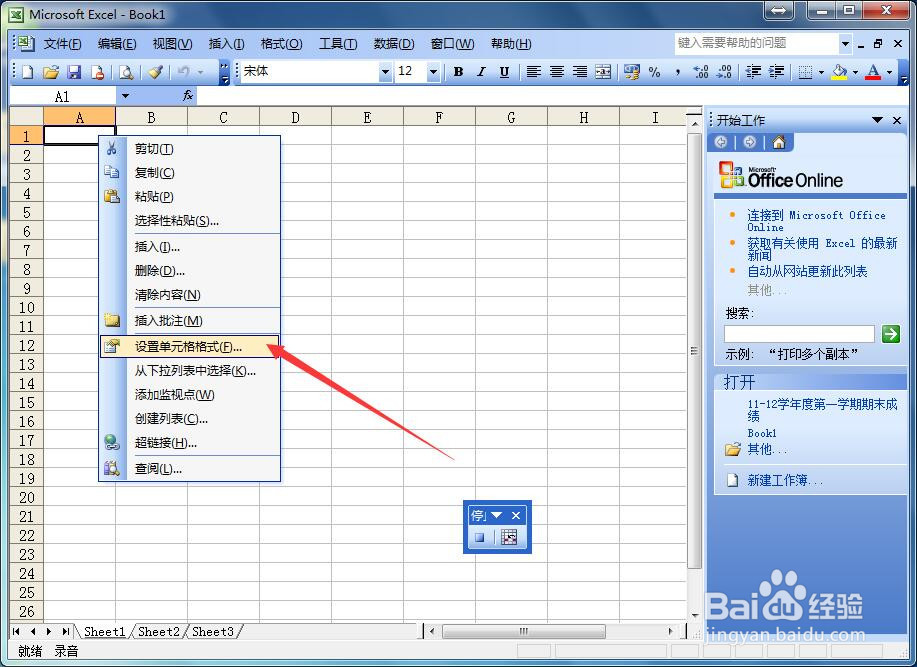The image size is (917, 667).
Task: Toggle Underline formatting
Action: pos(504,72)
